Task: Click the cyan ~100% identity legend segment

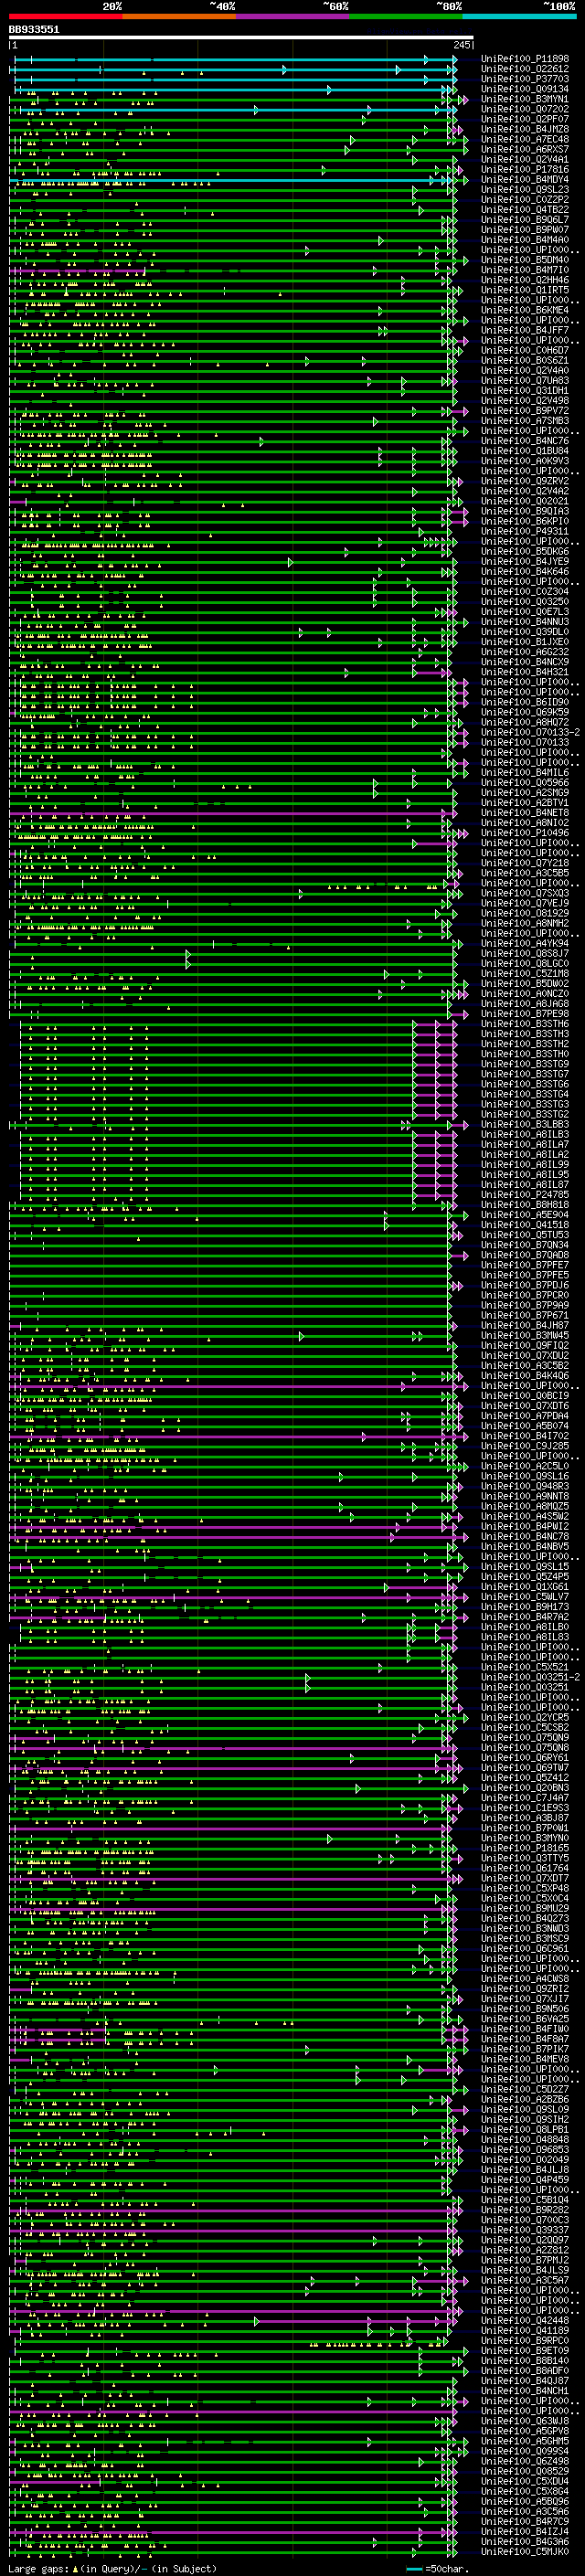Action: 519,17
